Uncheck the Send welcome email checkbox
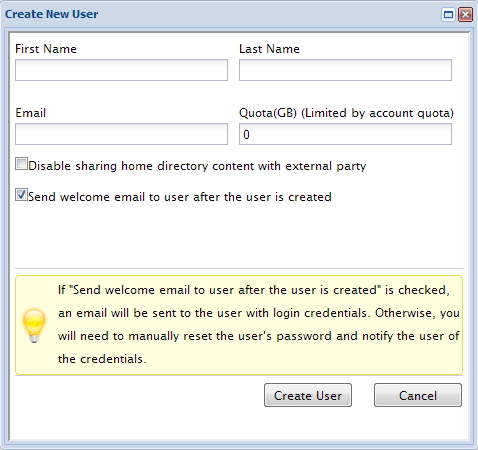 pos(21,195)
